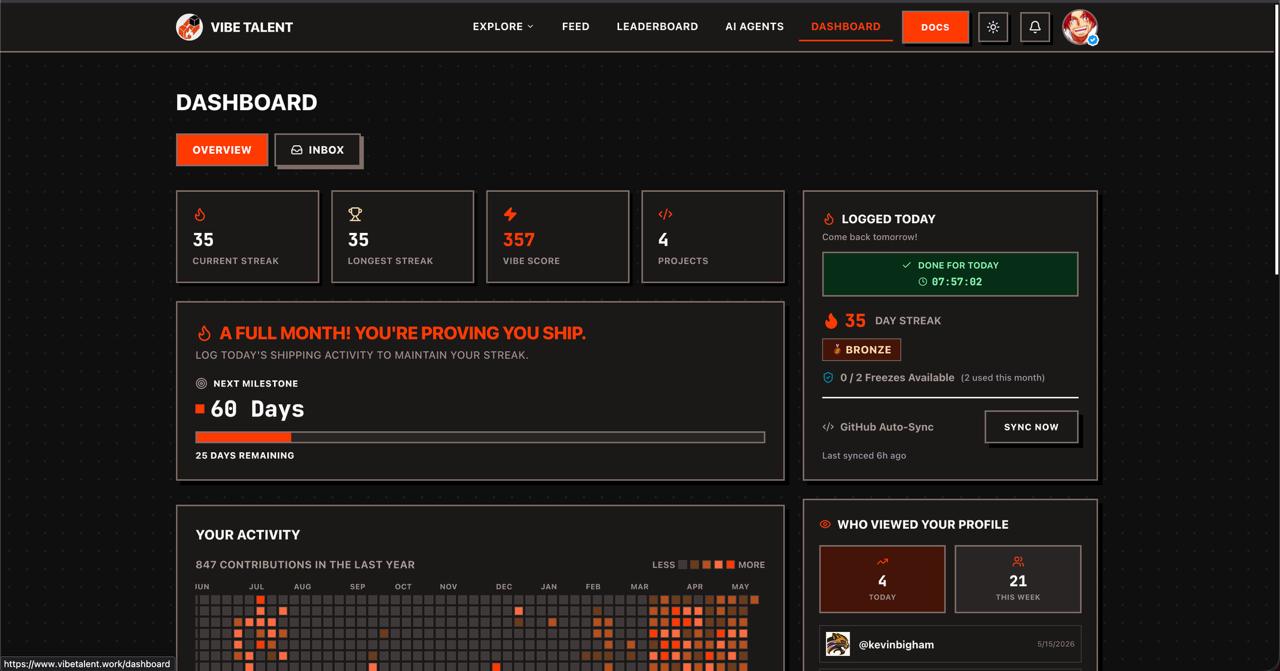The width and height of the screenshot is (1280, 671).
Task: Click the shield icon beside Freezes Available
Action: tap(828, 377)
